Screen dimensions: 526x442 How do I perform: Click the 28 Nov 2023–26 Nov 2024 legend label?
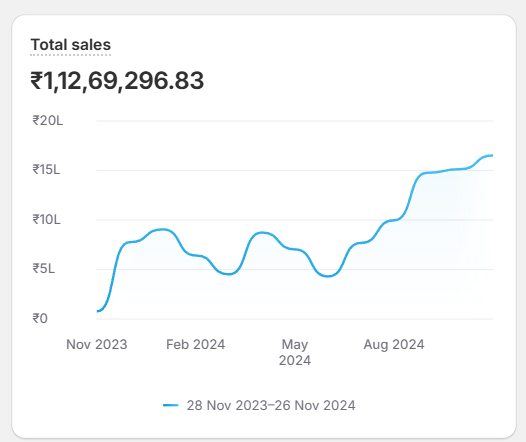271,405
